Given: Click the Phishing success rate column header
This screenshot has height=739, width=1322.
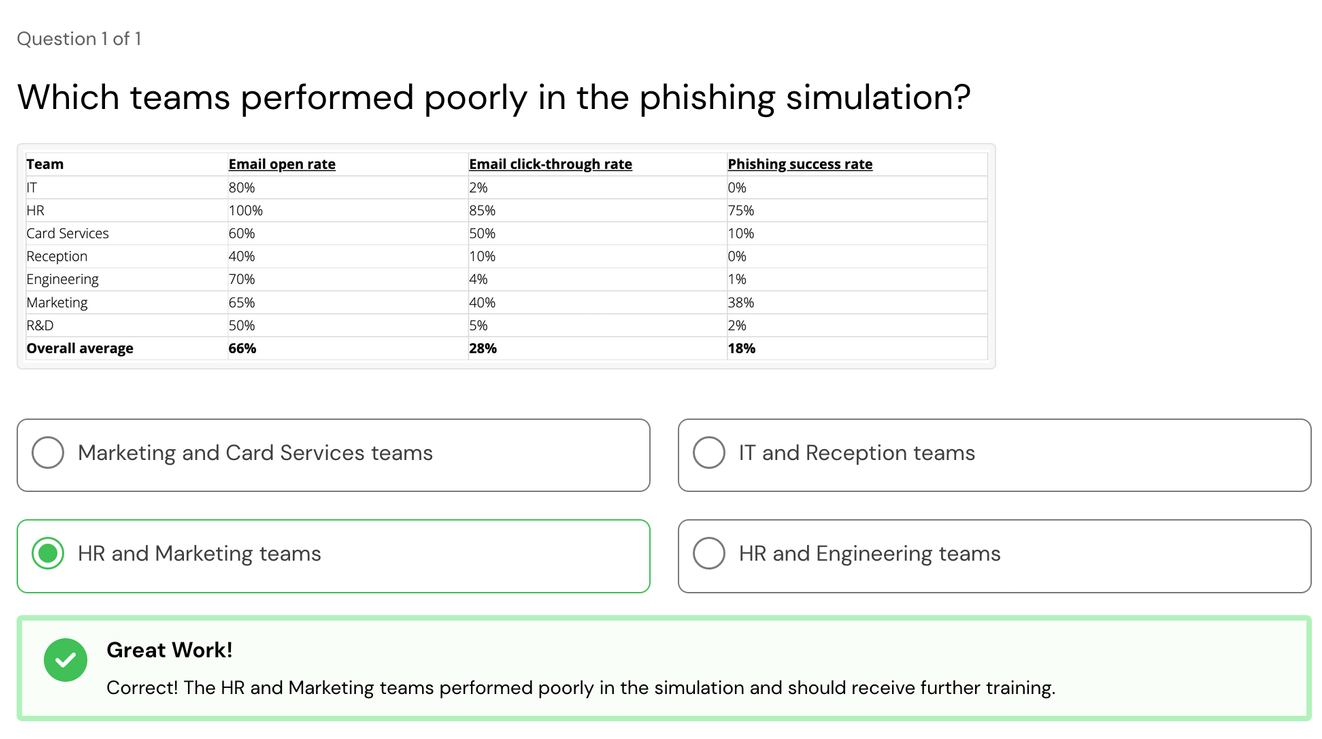Looking at the screenshot, I should coord(800,164).
